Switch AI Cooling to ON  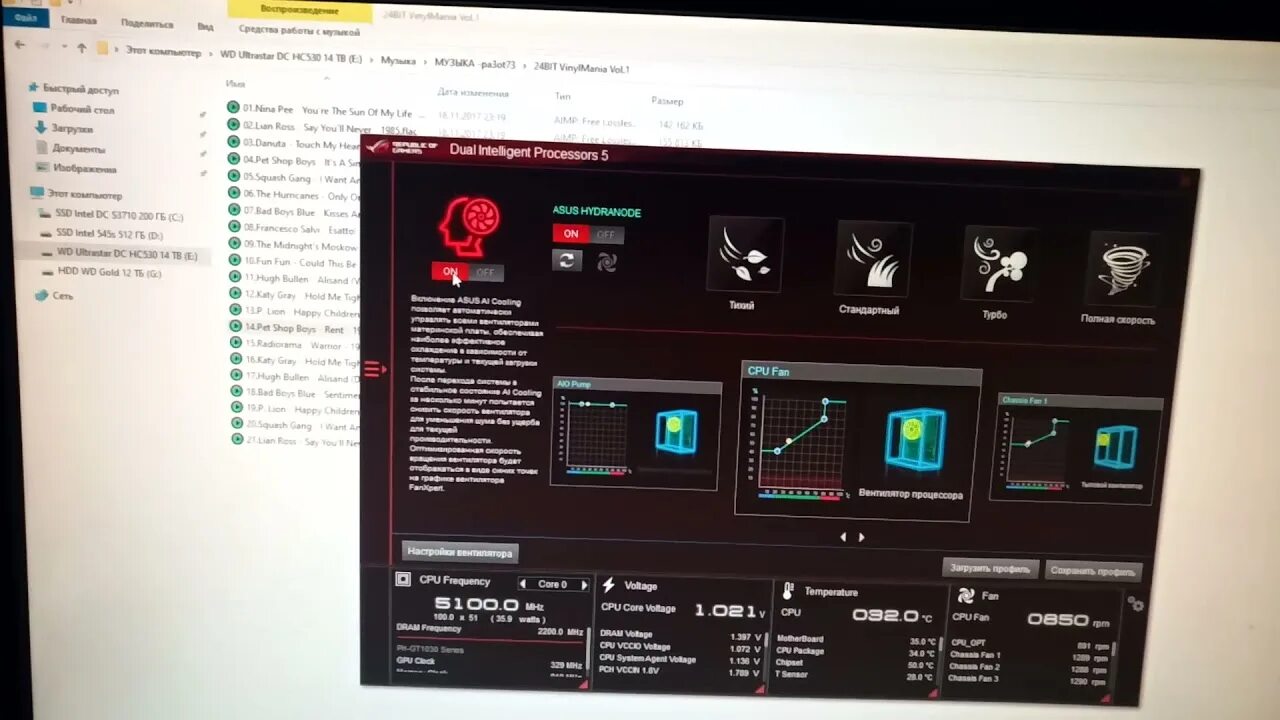[x=450, y=272]
